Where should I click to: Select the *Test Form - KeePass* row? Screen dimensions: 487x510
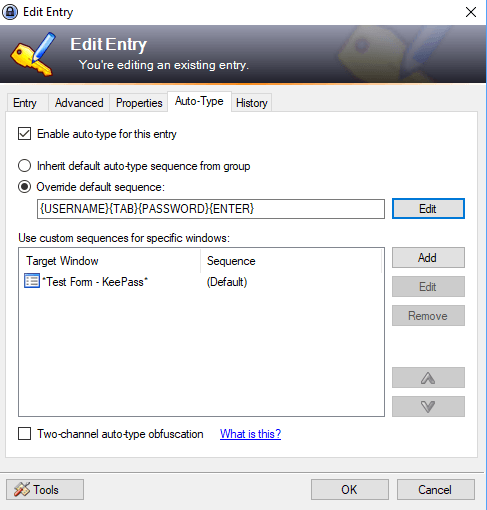click(201, 282)
